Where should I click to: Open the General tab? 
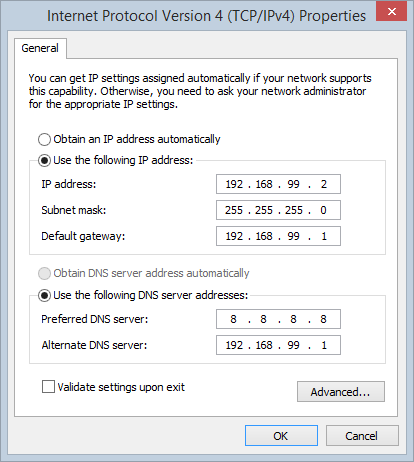click(x=40, y=48)
